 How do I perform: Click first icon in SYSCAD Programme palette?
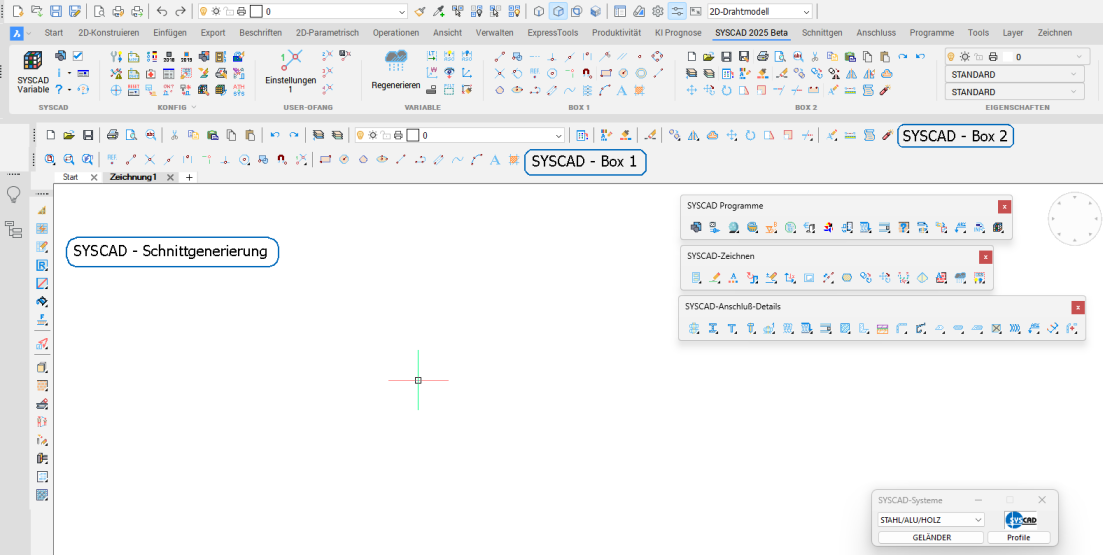[696, 227]
